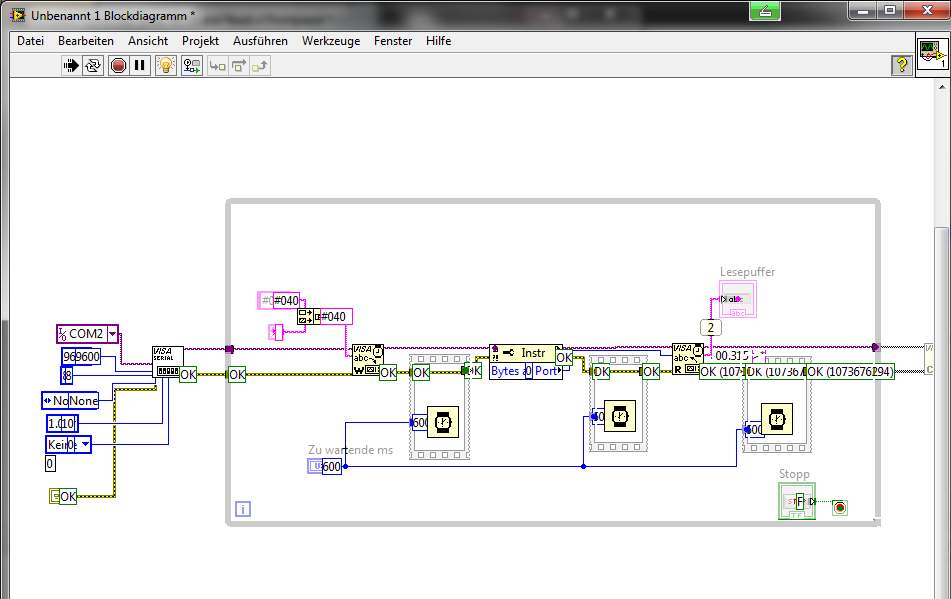Screen dimensions: 951x599
Task: Click the Run Continuously button
Action: 93,65
